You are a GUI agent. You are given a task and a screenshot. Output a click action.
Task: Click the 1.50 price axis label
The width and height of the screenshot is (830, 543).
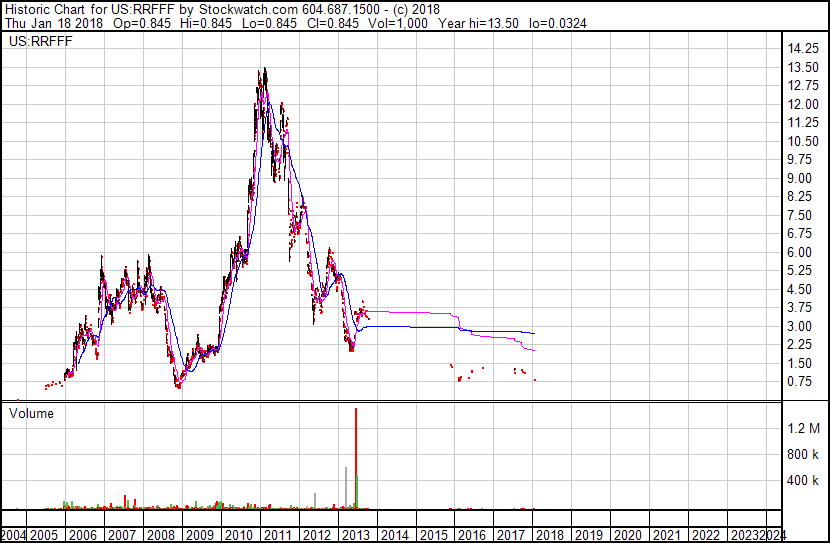point(799,364)
